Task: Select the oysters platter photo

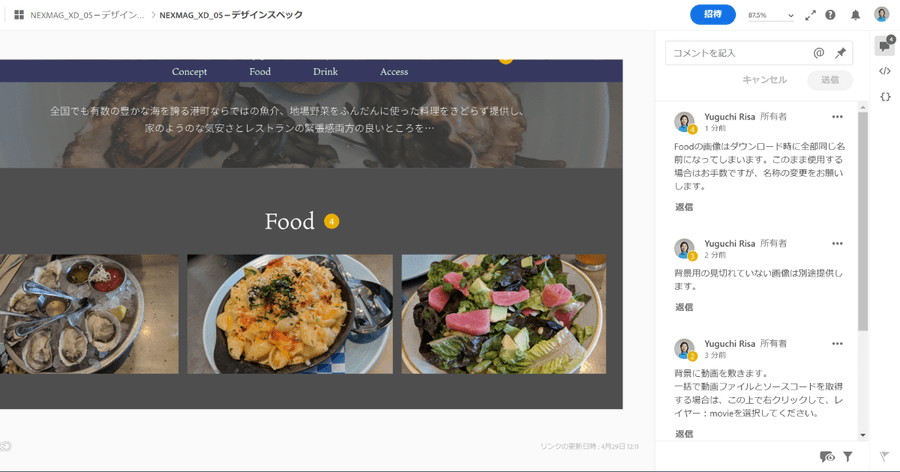Action: click(x=89, y=314)
